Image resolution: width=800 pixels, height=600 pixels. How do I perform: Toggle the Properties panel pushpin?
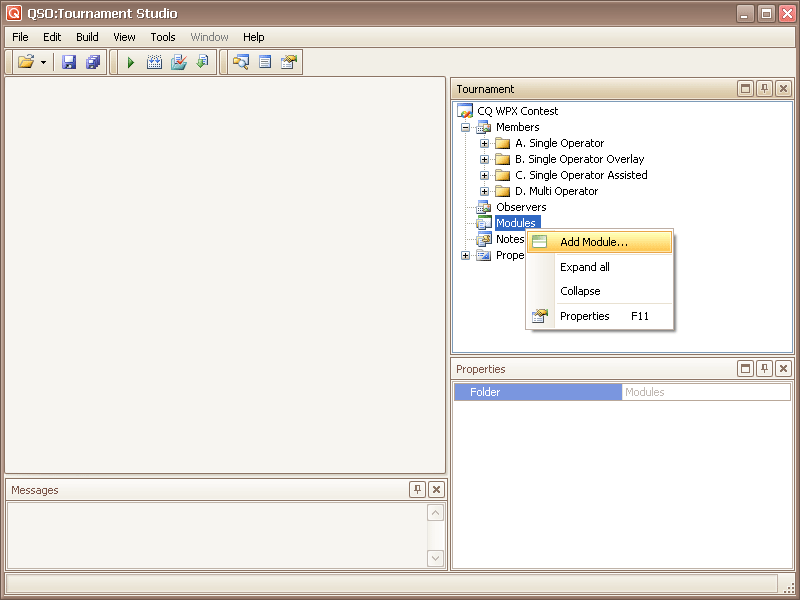coord(764,369)
